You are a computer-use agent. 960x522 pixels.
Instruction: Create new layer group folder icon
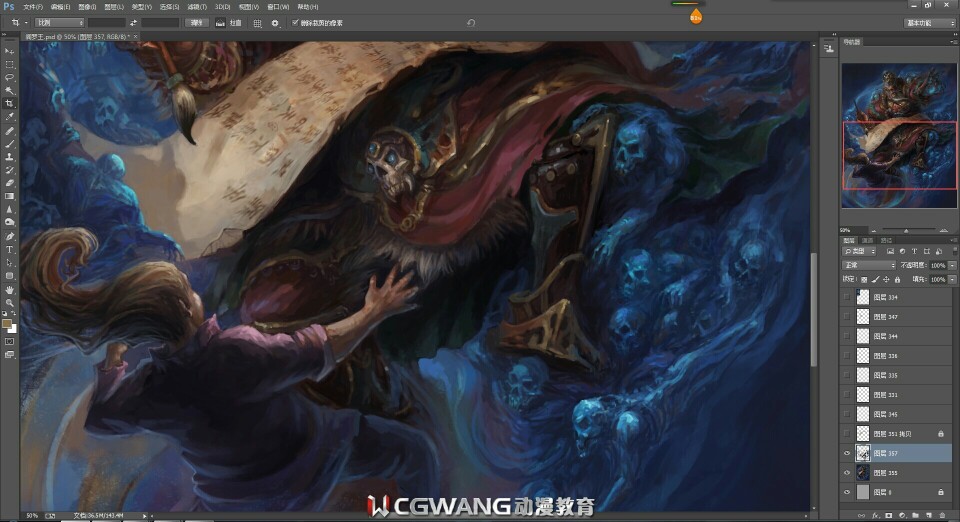915,516
